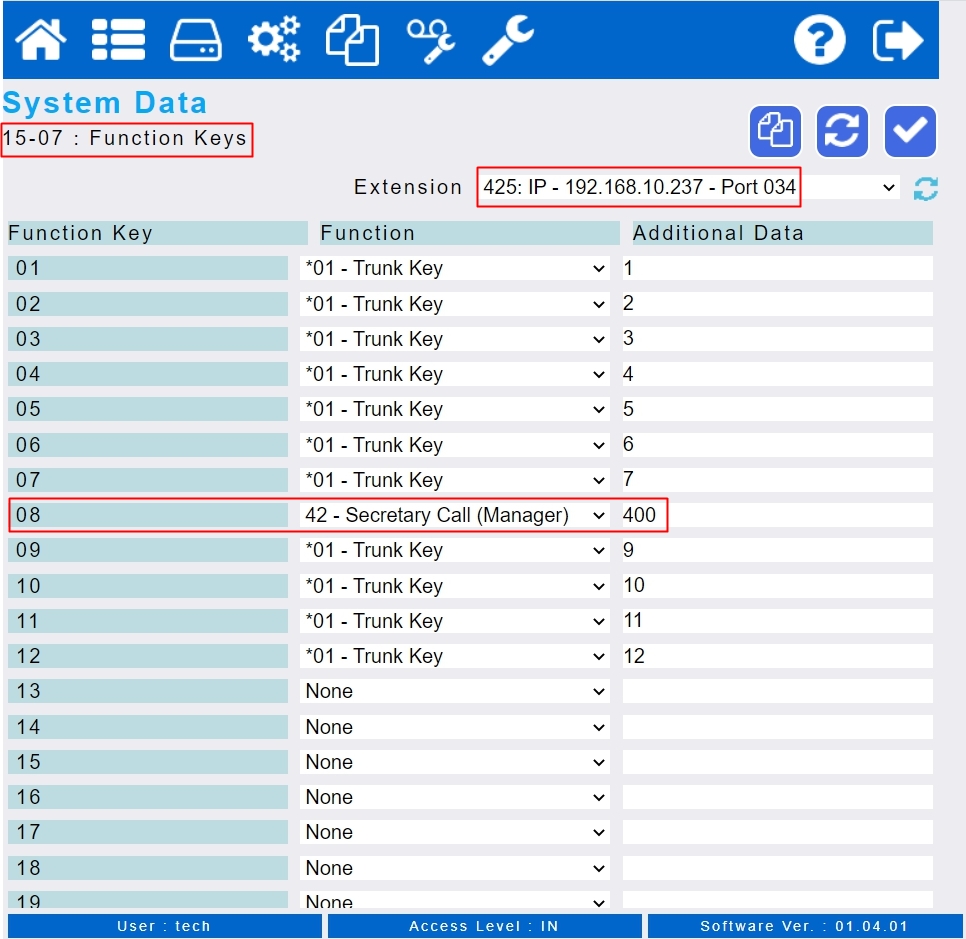Click empty Additional Data field for key 17
The image size is (966, 939).
(777, 832)
